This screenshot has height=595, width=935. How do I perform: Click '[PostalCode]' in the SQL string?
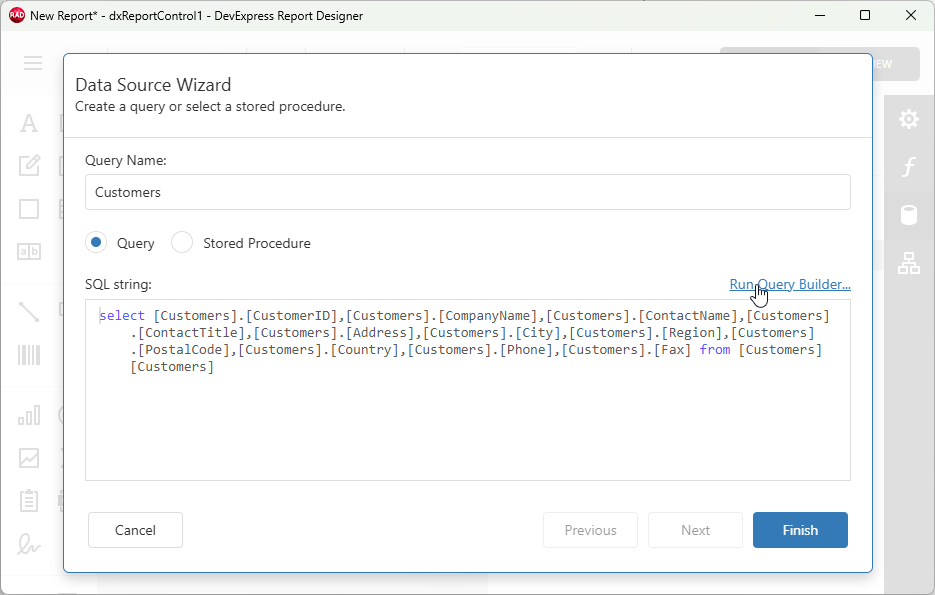(x=184, y=349)
